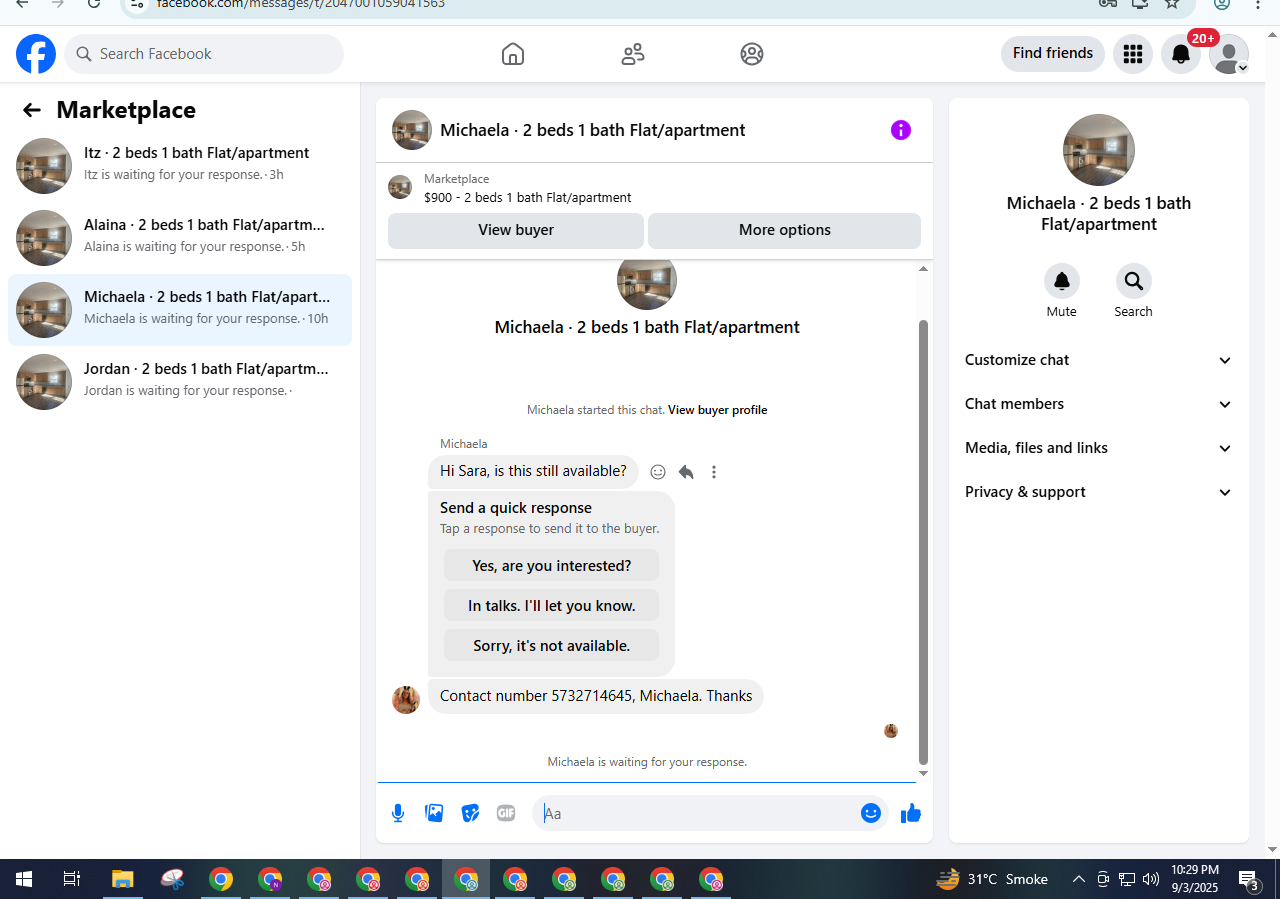Open the listing thumbnail beside the $900 price
1280x899 pixels.
pyautogui.click(x=400, y=187)
